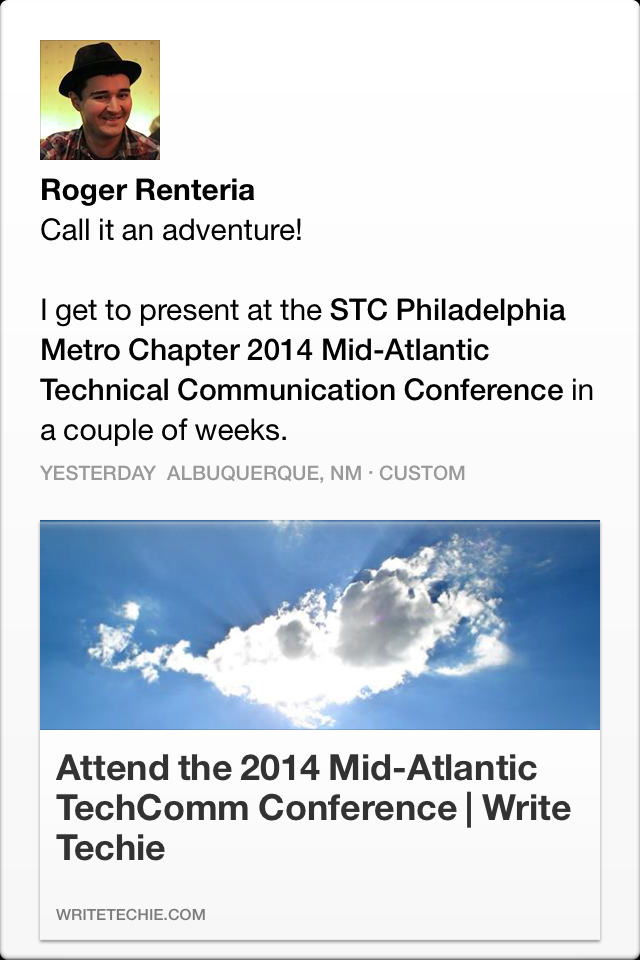Click the "I get to present at the" text
640x960 pixels.
[181, 310]
